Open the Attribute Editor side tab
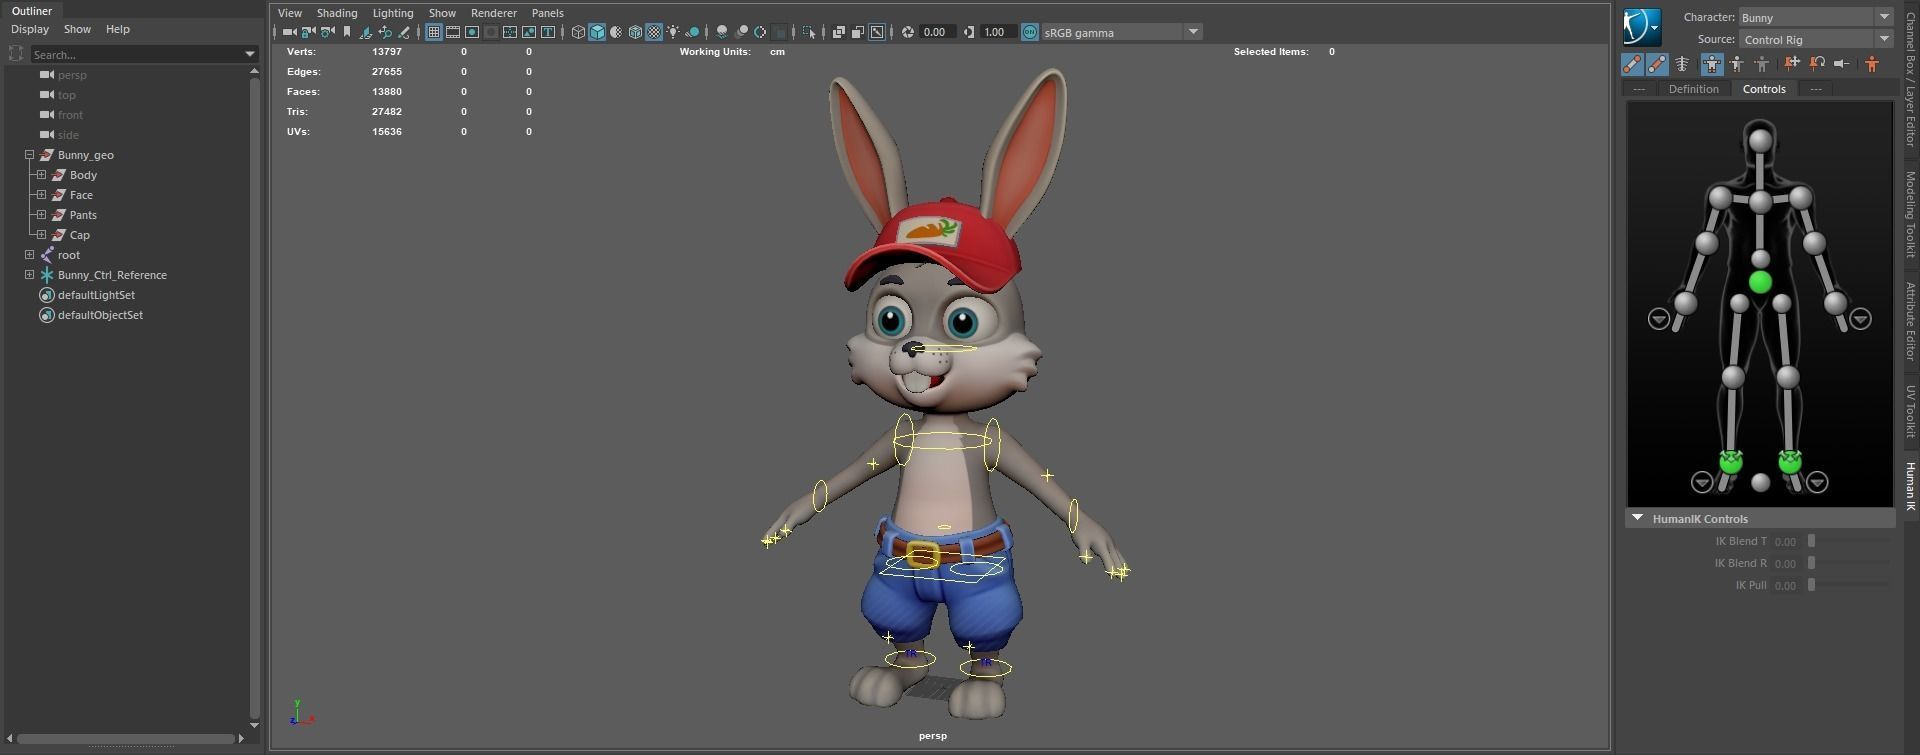This screenshot has width=1920, height=755. pyautogui.click(x=1910, y=321)
